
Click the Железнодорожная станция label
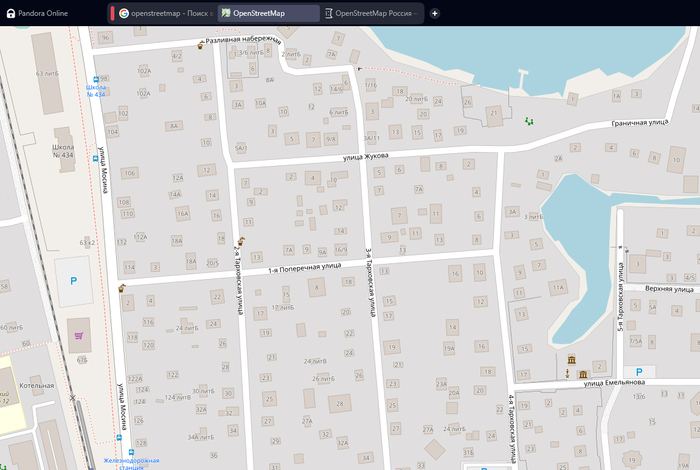coord(130,462)
